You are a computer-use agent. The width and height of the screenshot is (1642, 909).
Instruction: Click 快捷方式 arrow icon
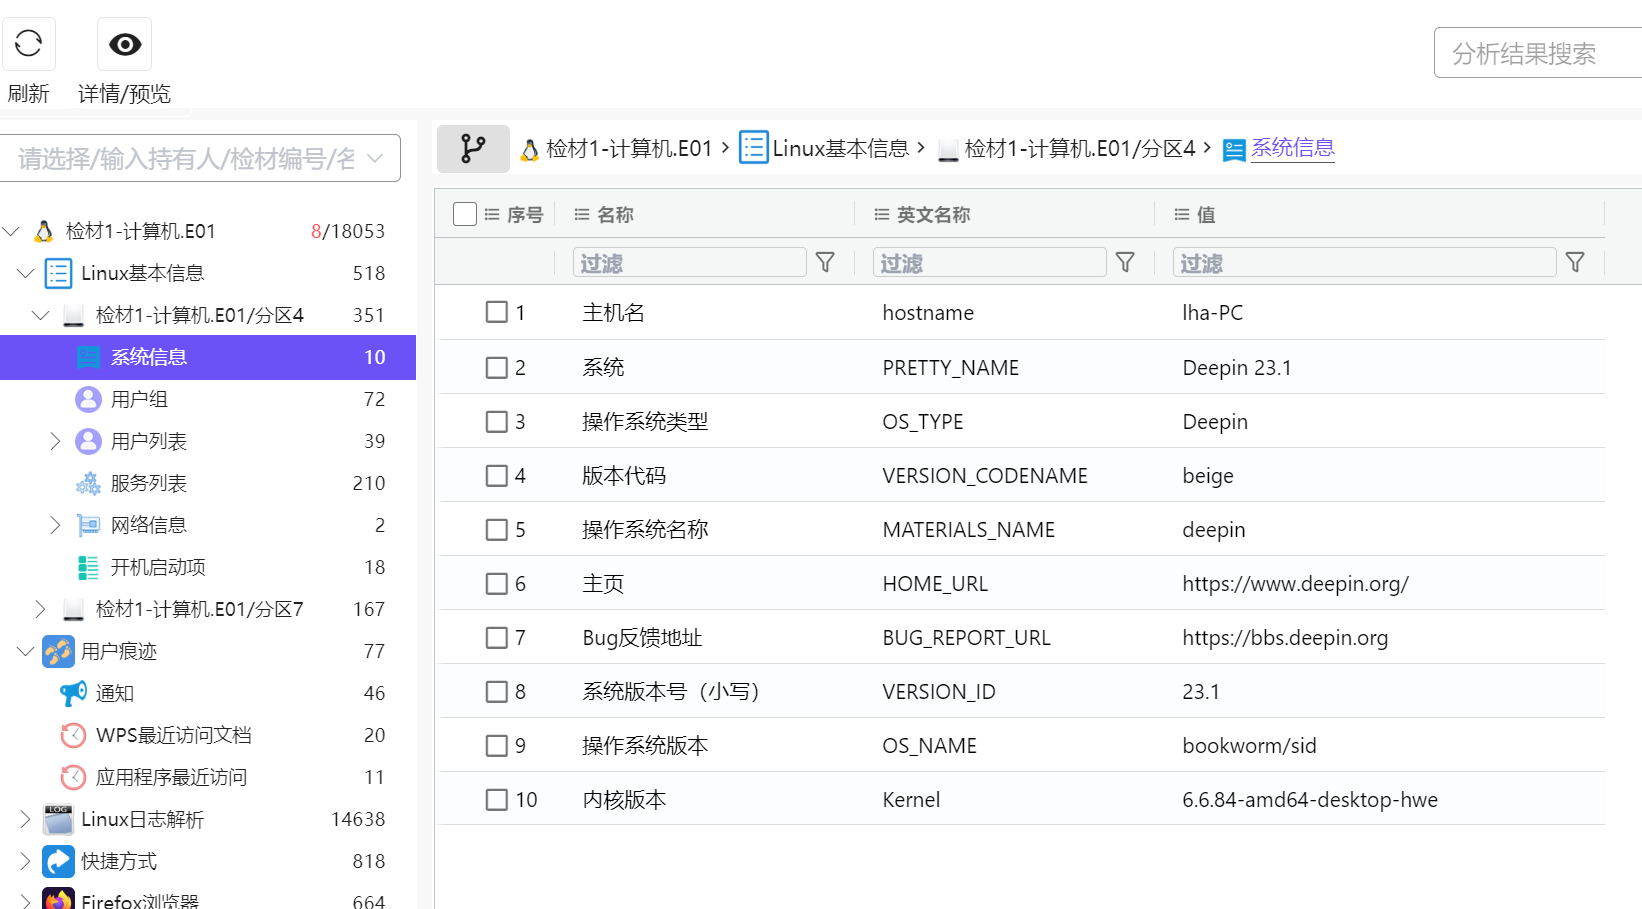58,861
